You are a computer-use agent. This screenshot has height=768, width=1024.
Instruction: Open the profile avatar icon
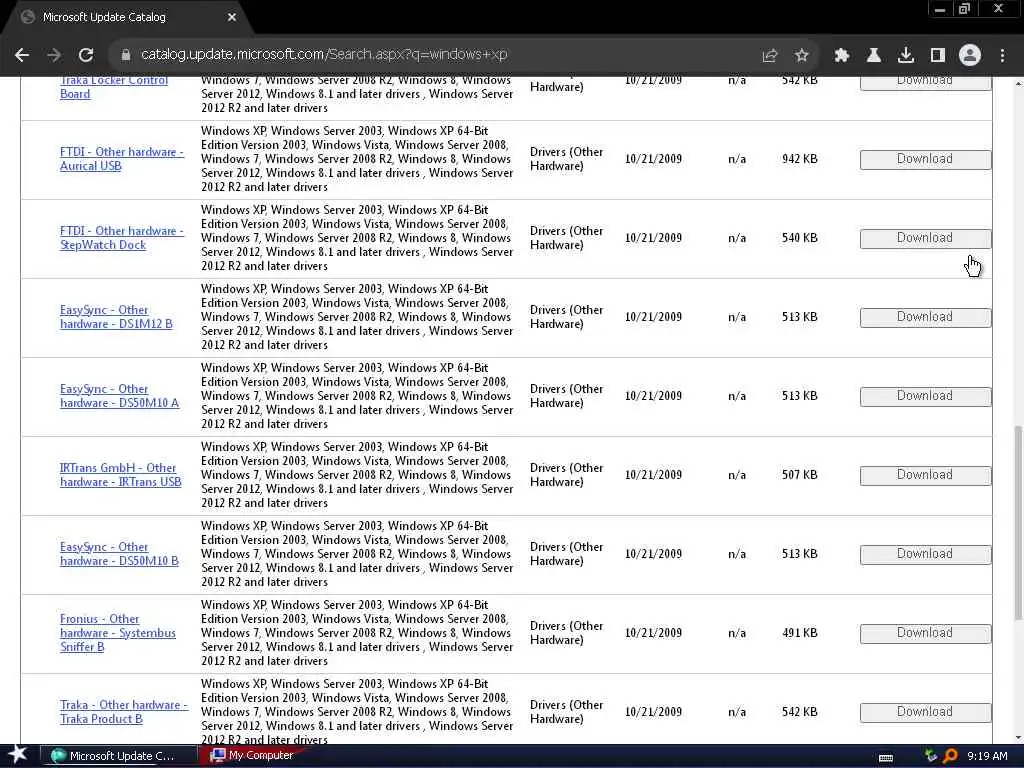click(970, 55)
